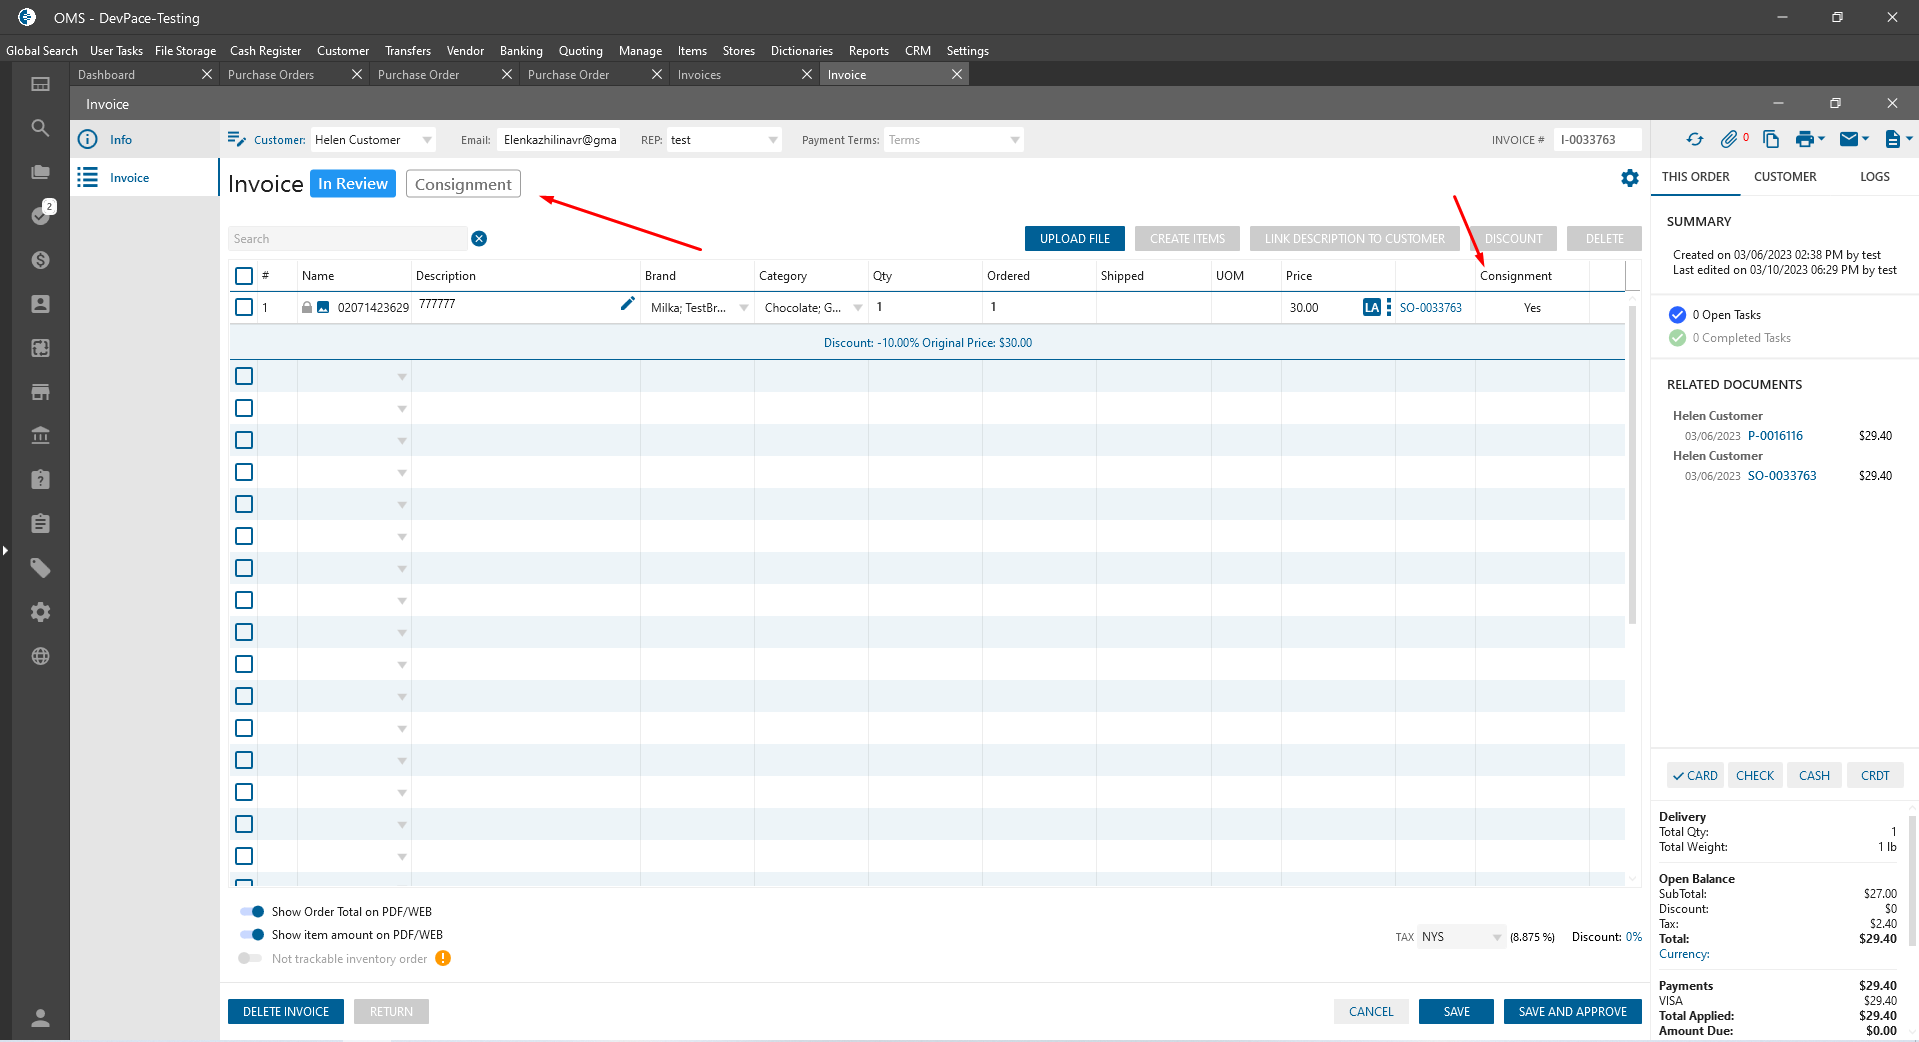
Task: Open the Dictionaries menu
Action: point(802,51)
